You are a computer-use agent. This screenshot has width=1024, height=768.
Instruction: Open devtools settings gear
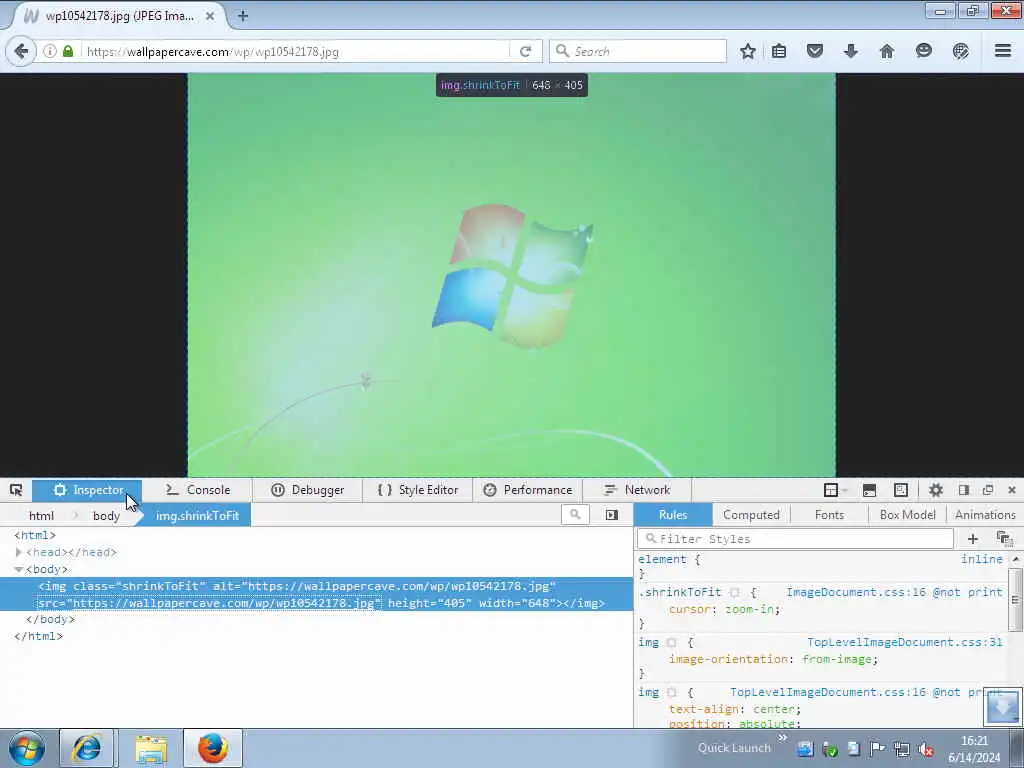[936, 490]
